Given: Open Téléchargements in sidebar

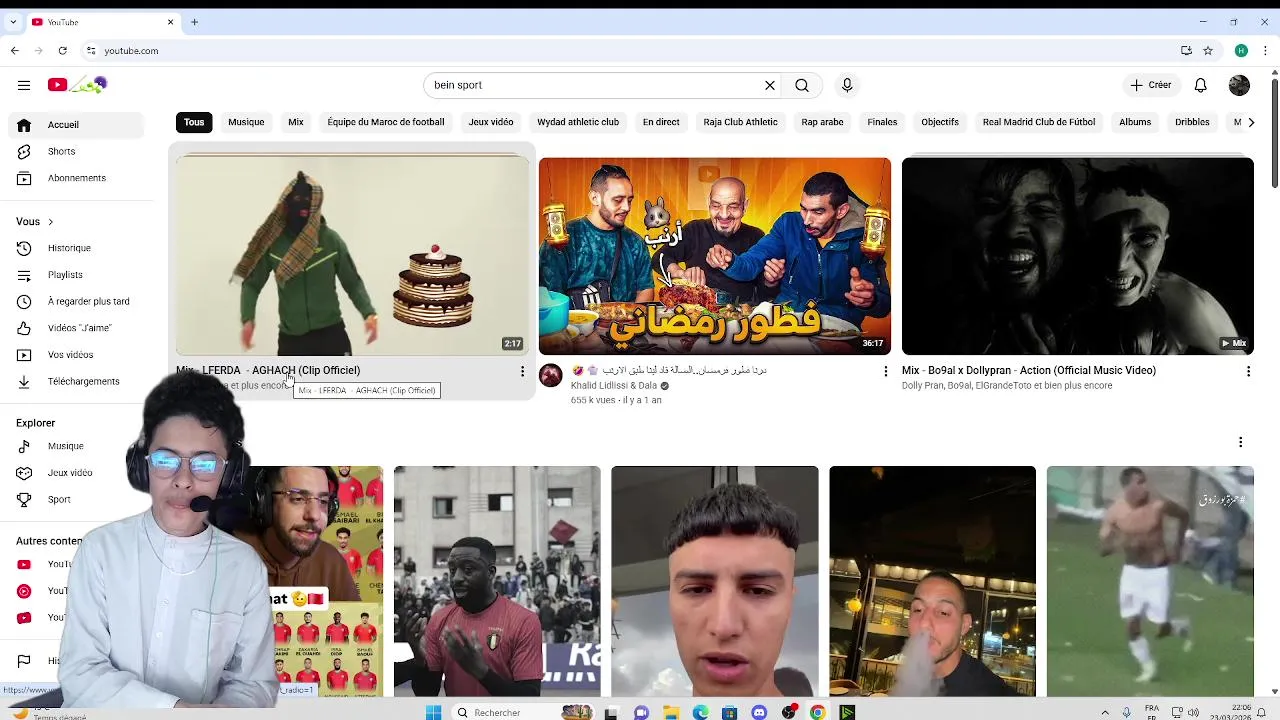Looking at the screenshot, I should click(x=77, y=381).
